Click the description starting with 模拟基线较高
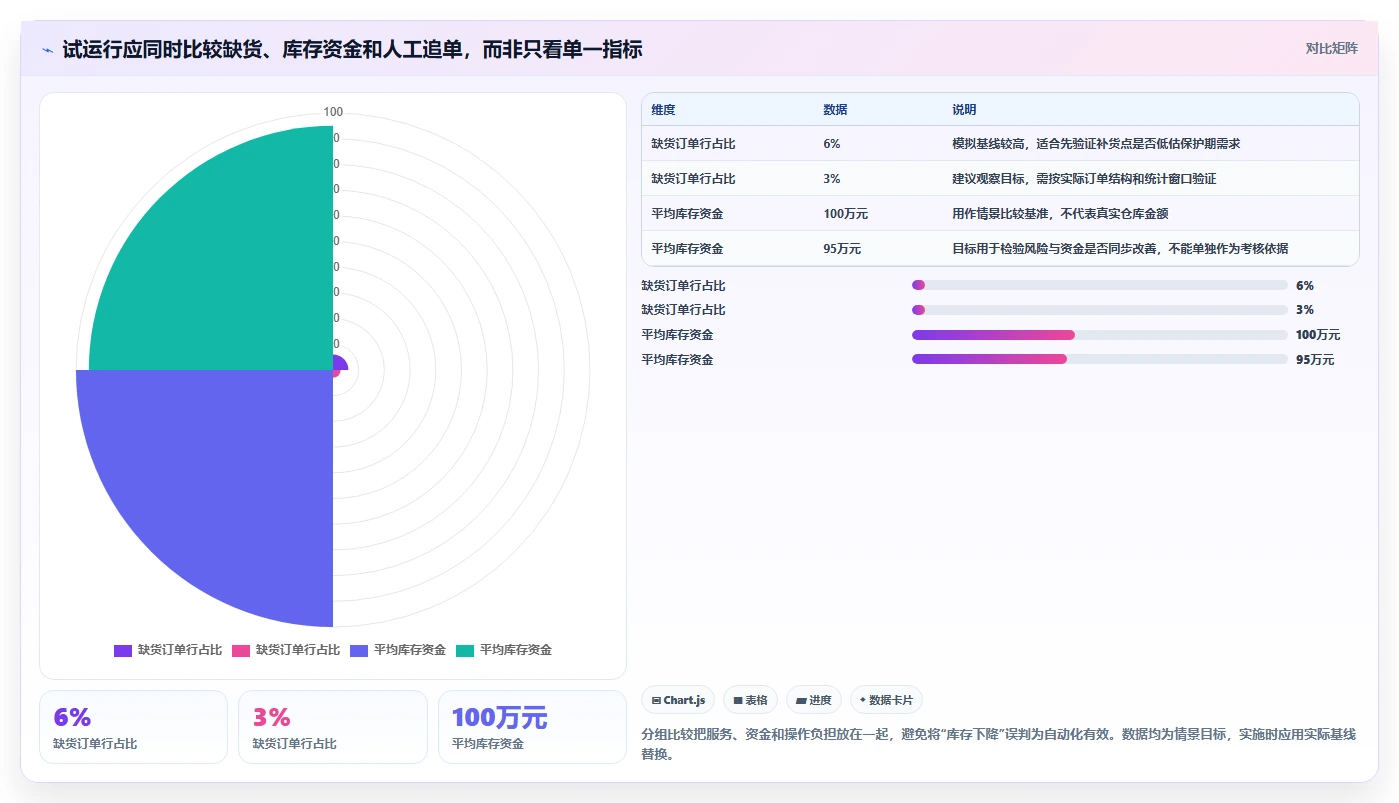Screen dimensions: 1399x803 tap(1096, 144)
